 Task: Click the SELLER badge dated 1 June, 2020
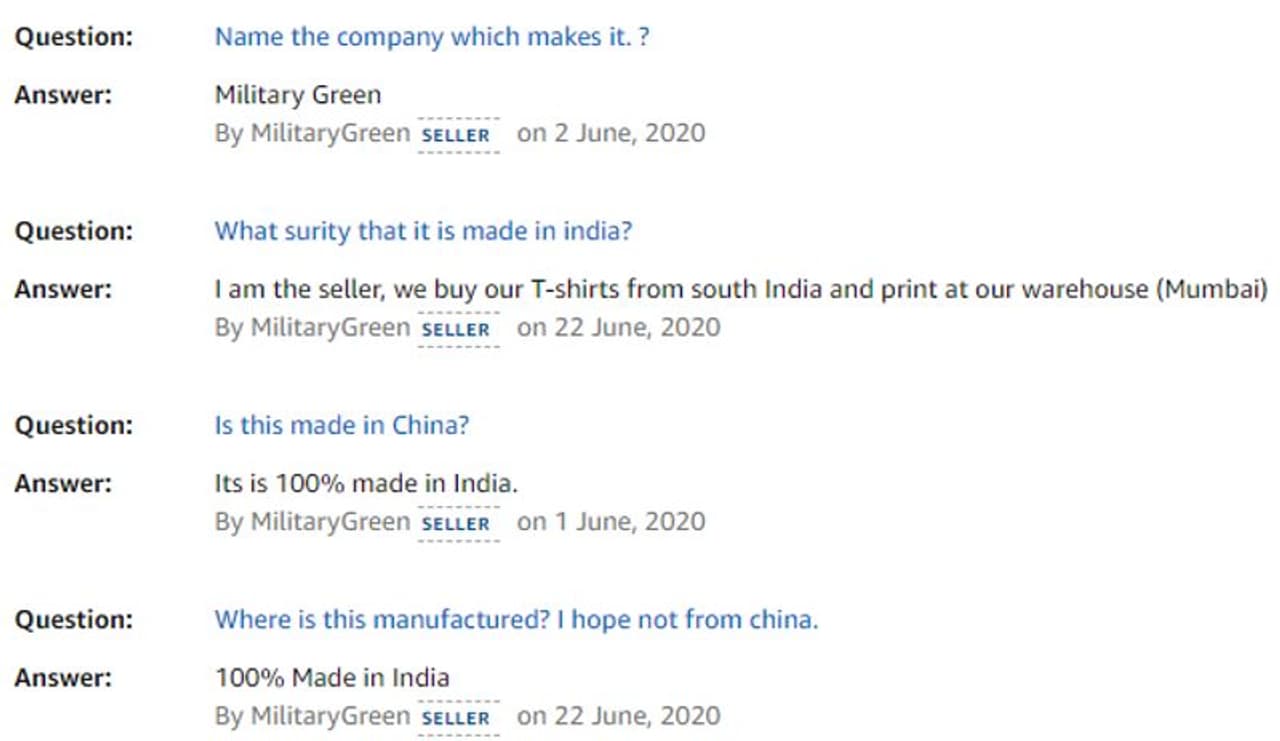pyautogui.click(x=457, y=523)
